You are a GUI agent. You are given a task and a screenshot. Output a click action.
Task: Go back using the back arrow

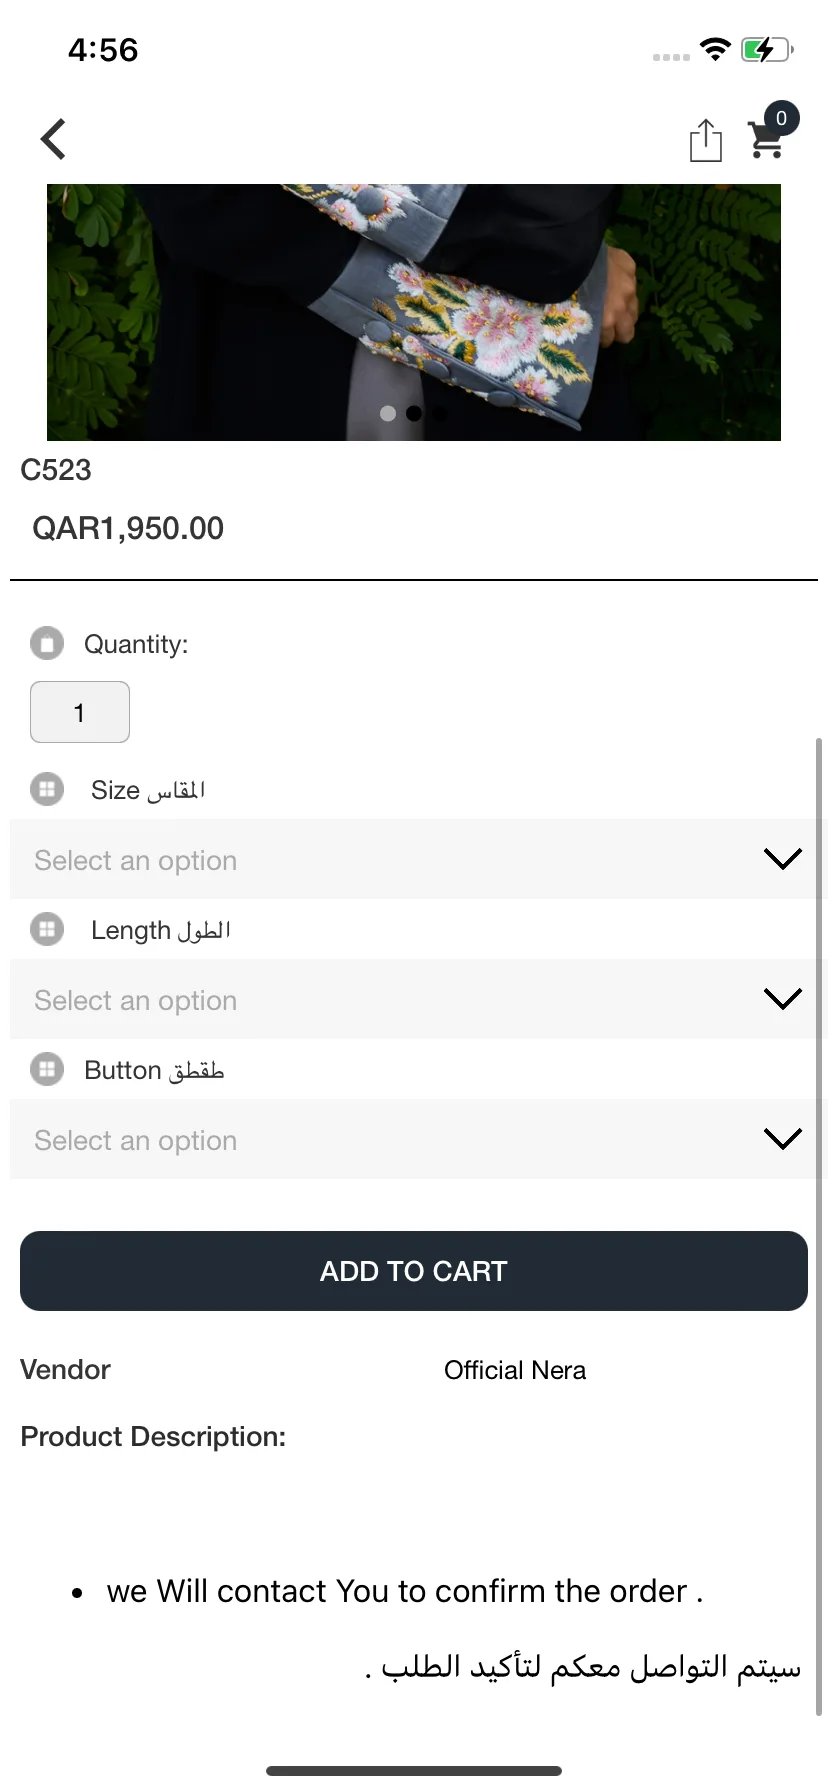(x=54, y=139)
